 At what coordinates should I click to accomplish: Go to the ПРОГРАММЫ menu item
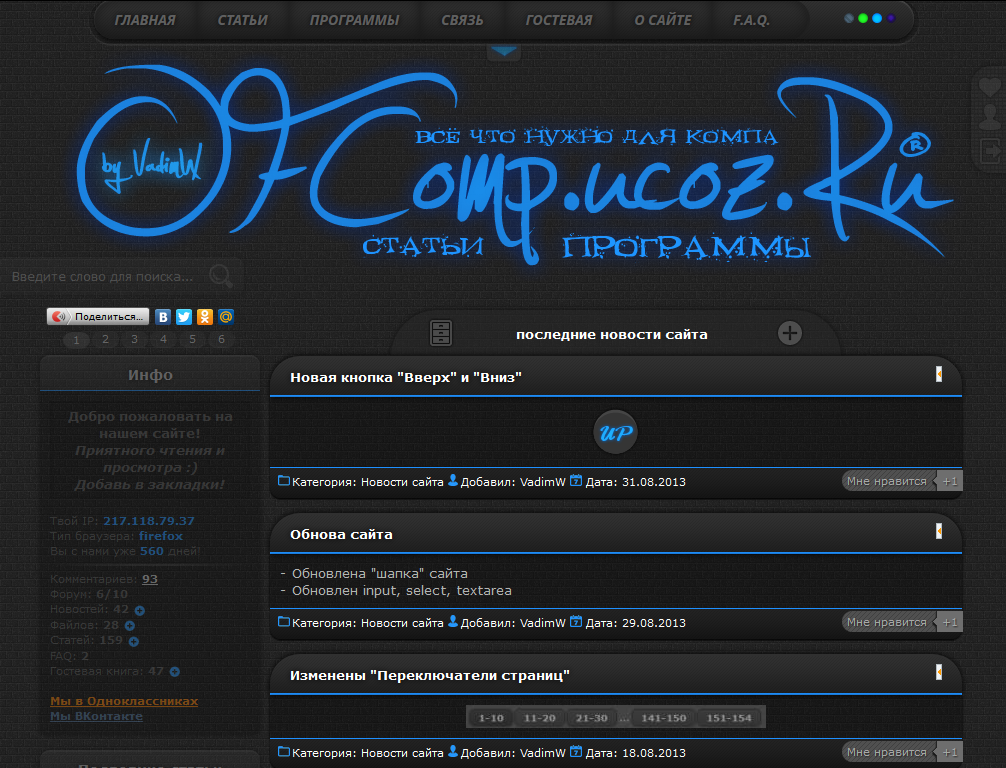tap(354, 20)
